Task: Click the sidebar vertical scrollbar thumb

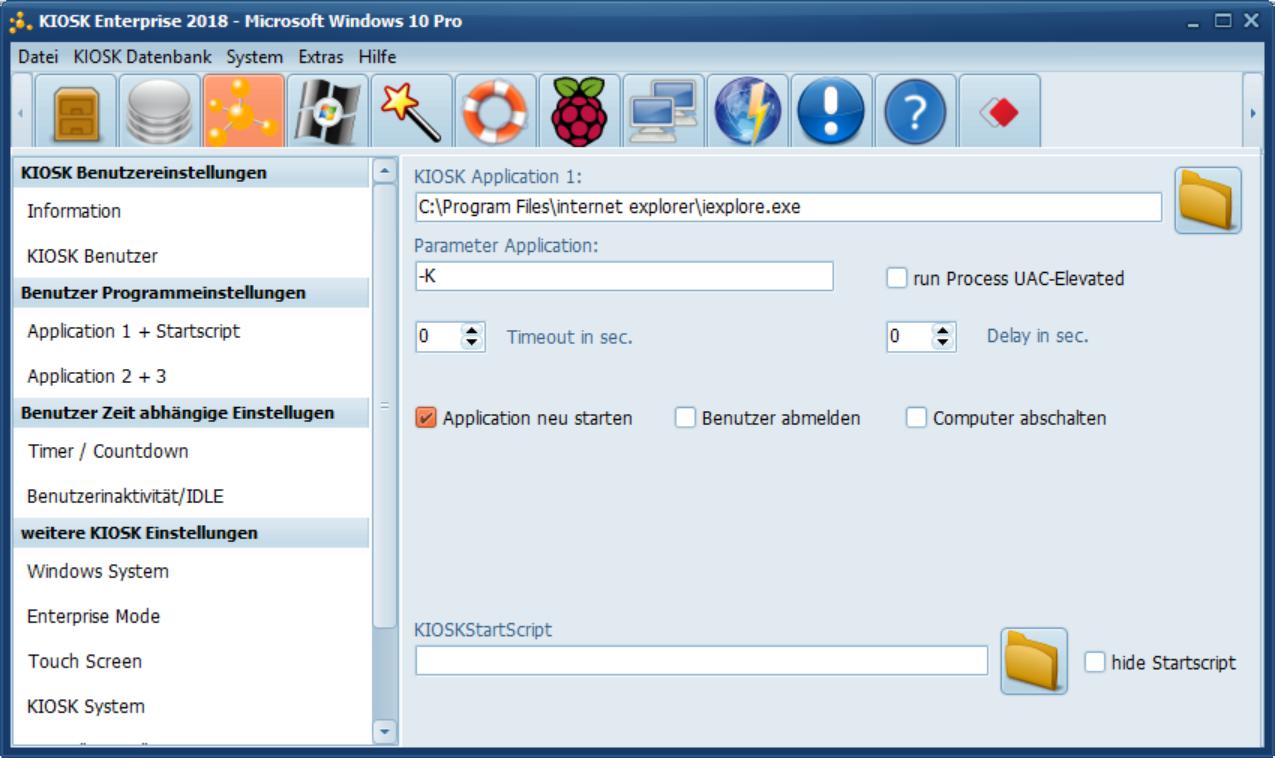Action: (x=384, y=405)
